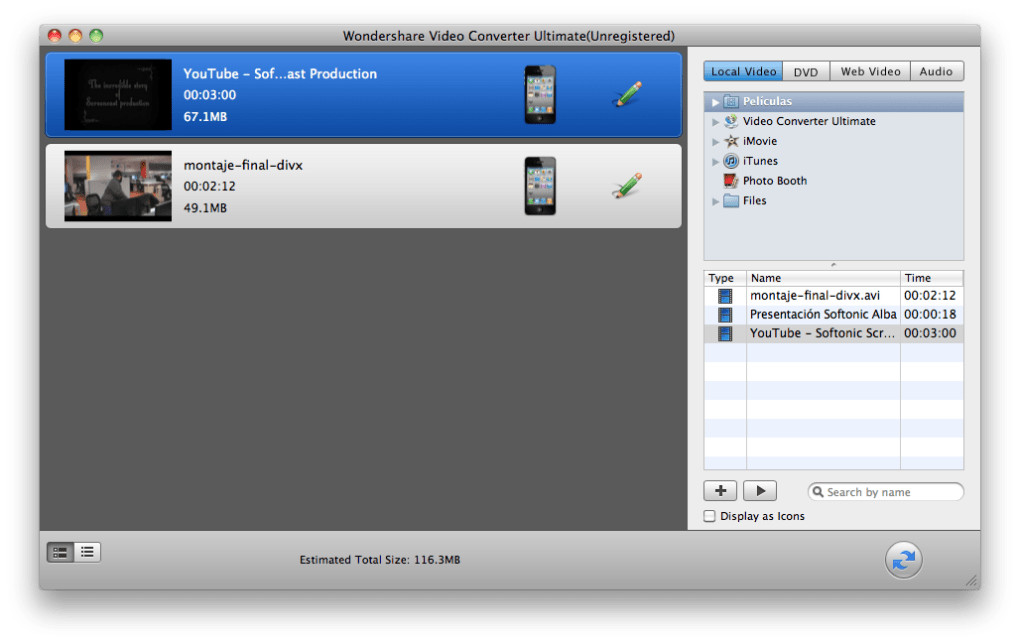Viewport: 1020px width, 644px height.
Task: Switch to the DVD tab
Action: (x=806, y=72)
